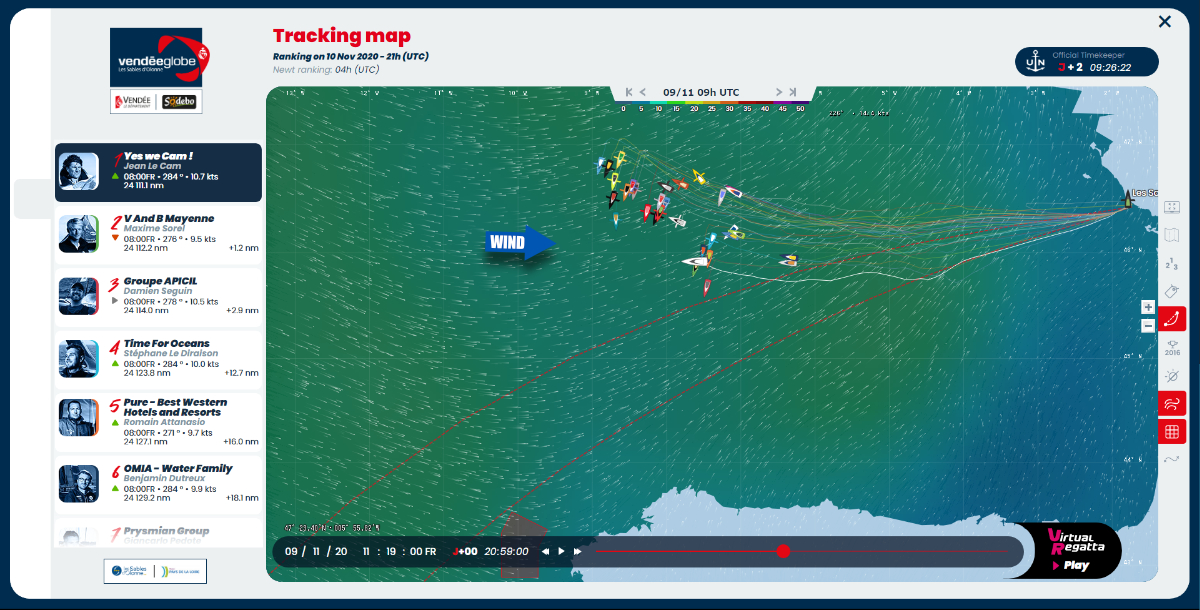Click Les Sables d'Olonne partner logo
This screenshot has width=1200, height=610.
point(127,571)
